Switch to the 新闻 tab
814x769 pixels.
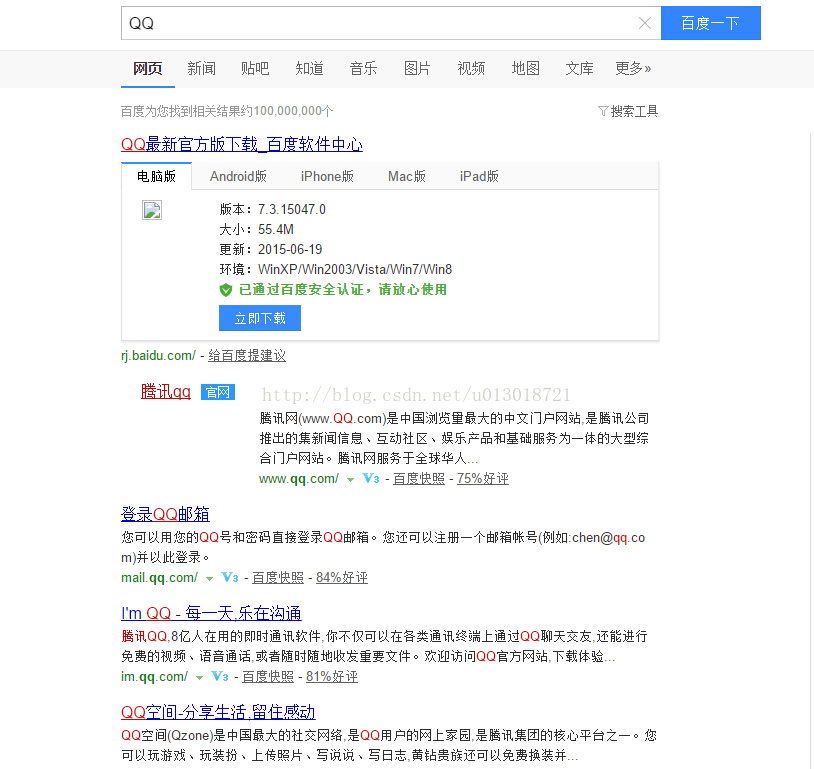(201, 69)
